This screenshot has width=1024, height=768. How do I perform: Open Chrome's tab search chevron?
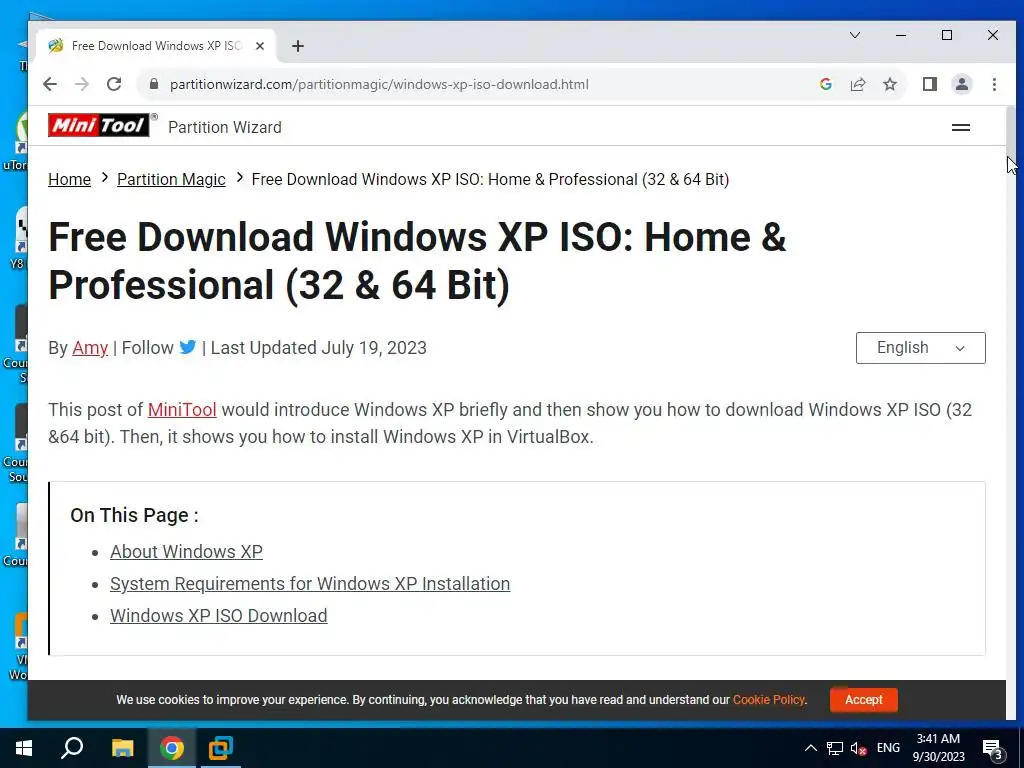pos(854,35)
